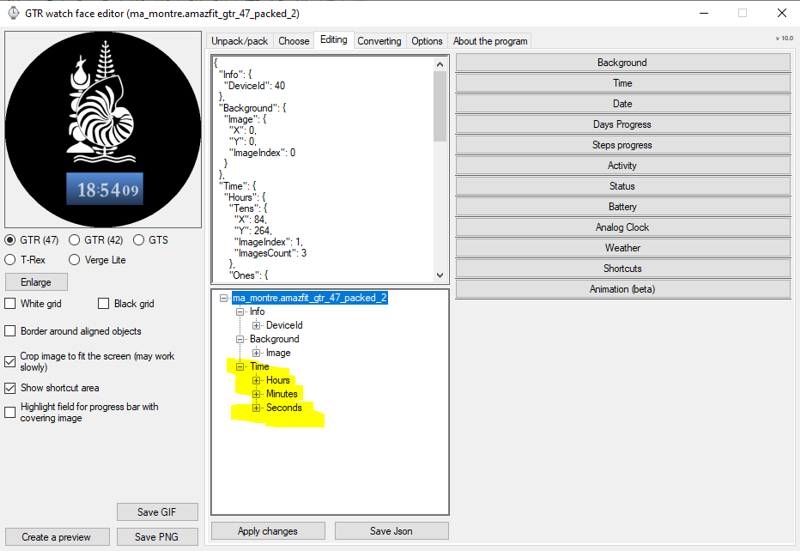This screenshot has width=800, height=551.
Task: Toggle Show shortcut area checkbox
Action: tap(10, 388)
